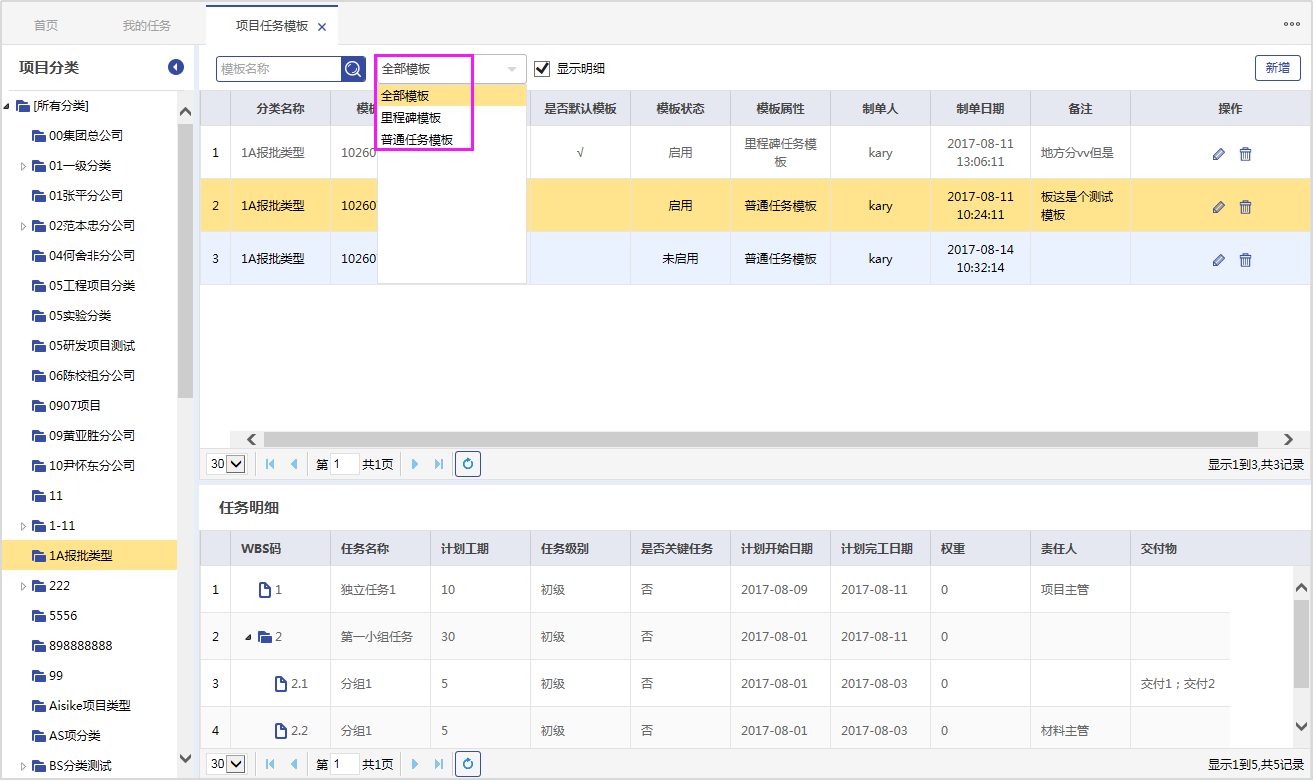Sort by the 制单日期 column header

click(980, 109)
